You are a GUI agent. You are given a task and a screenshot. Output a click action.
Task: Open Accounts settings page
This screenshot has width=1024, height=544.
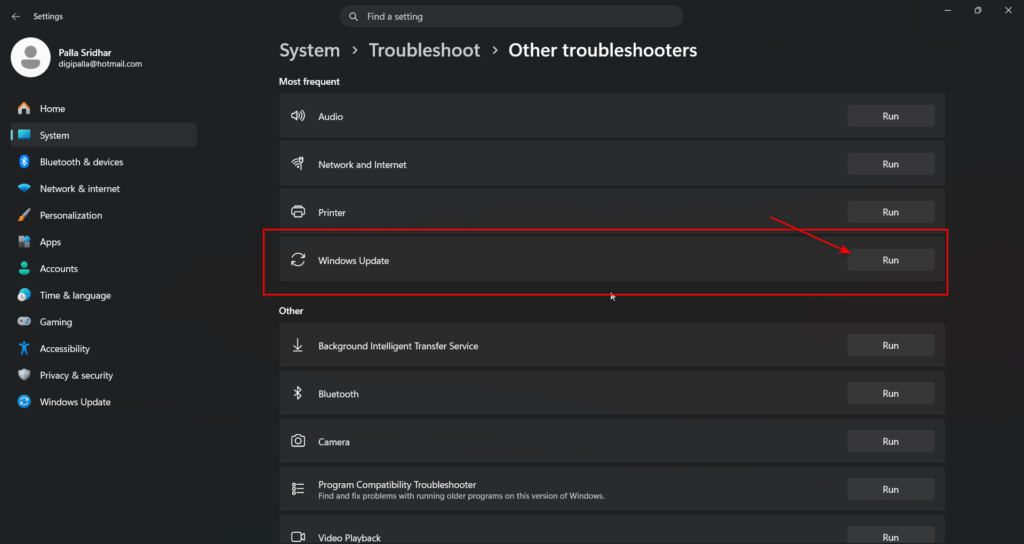pos(104,268)
